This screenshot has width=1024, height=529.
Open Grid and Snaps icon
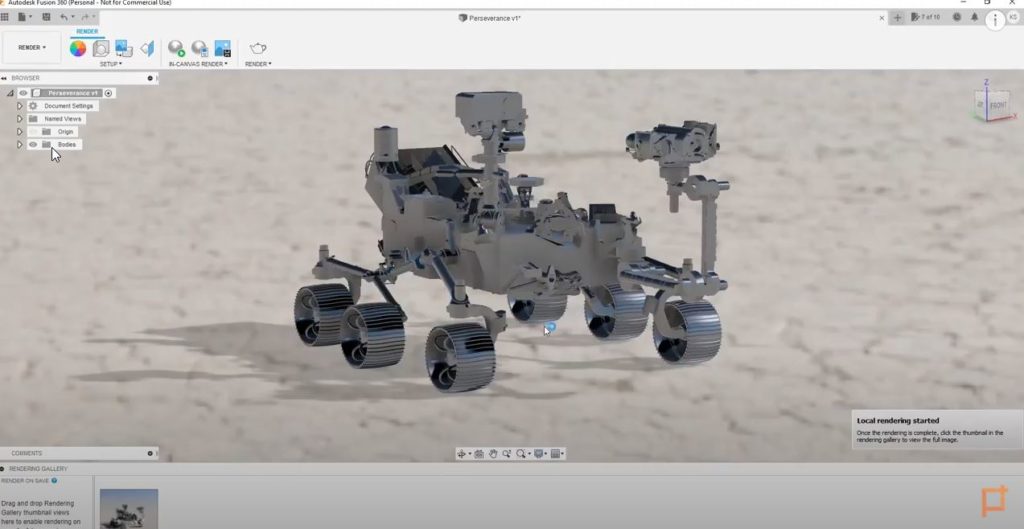pos(555,454)
